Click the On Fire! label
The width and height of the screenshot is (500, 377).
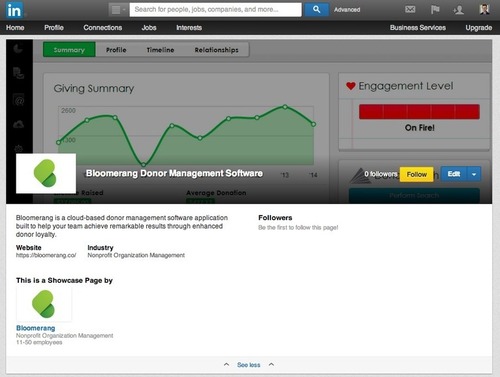pyautogui.click(x=420, y=128)
